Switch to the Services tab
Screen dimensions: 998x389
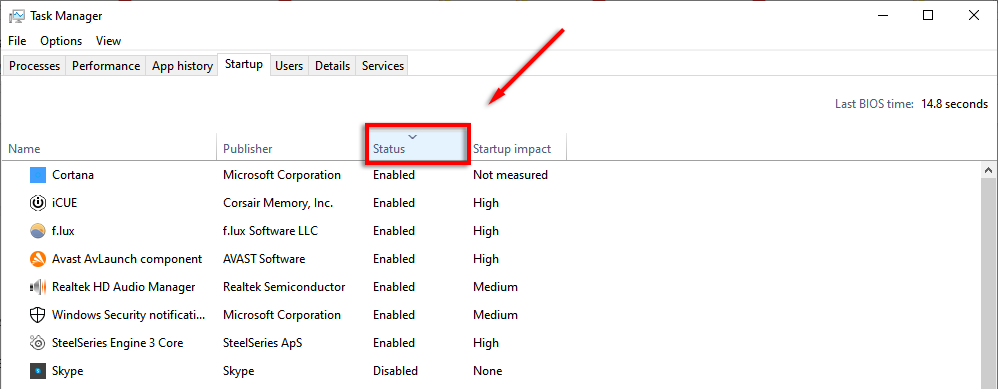383,66
